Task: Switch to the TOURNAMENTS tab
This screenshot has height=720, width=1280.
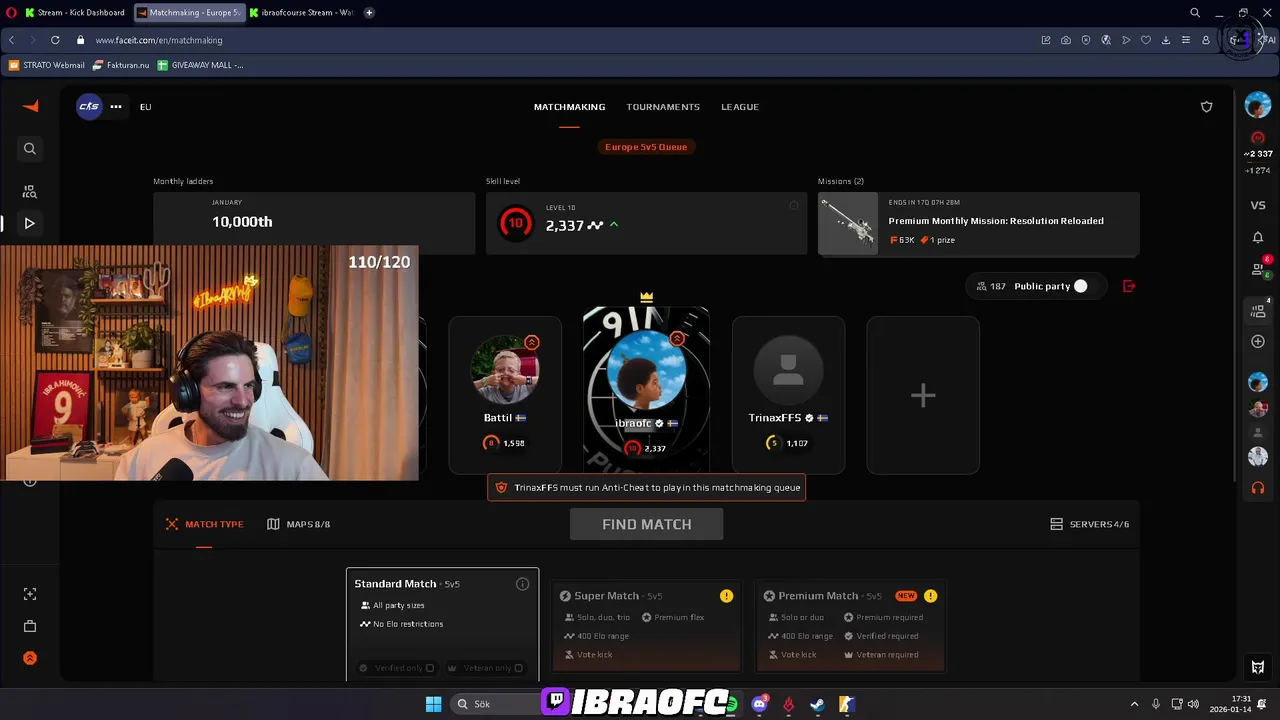Action: 663,107
